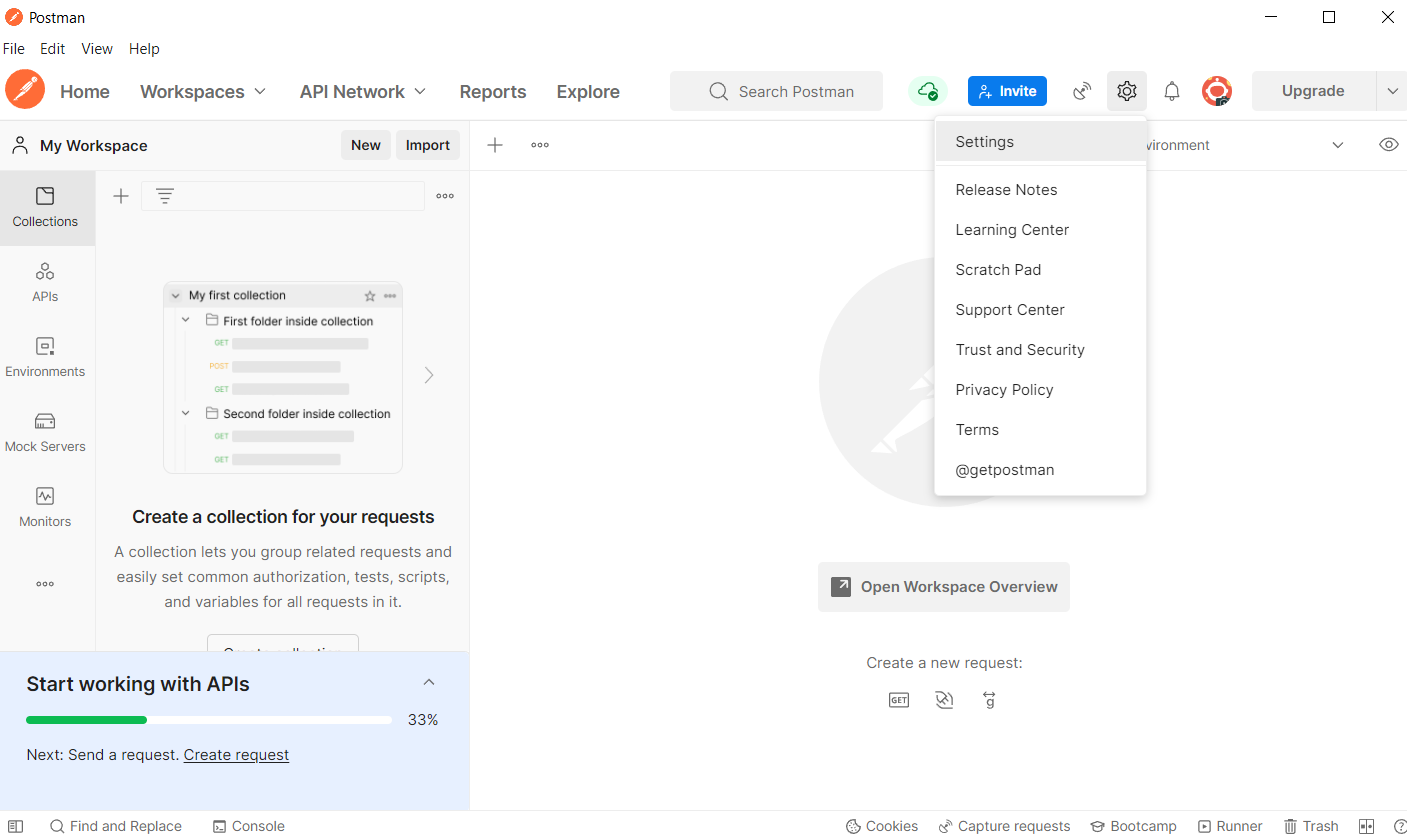The height and width of the screenshot is (834, 1407).
Task: Select Privacy Policy menu entry
Action: click(1040, 390)
